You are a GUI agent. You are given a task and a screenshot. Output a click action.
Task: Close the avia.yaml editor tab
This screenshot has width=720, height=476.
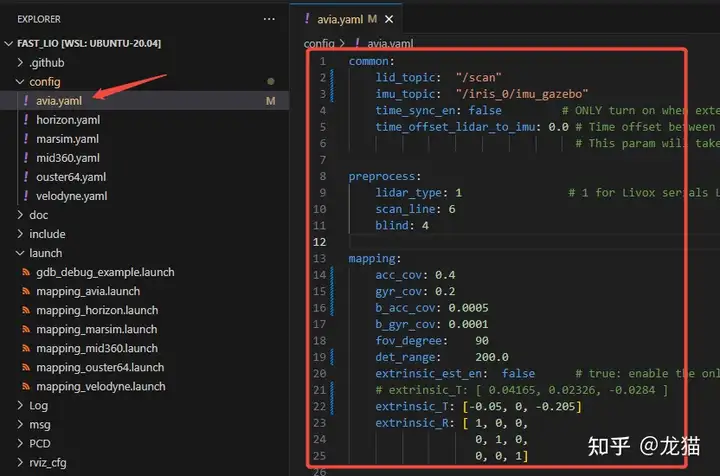[x=389, y=19]
